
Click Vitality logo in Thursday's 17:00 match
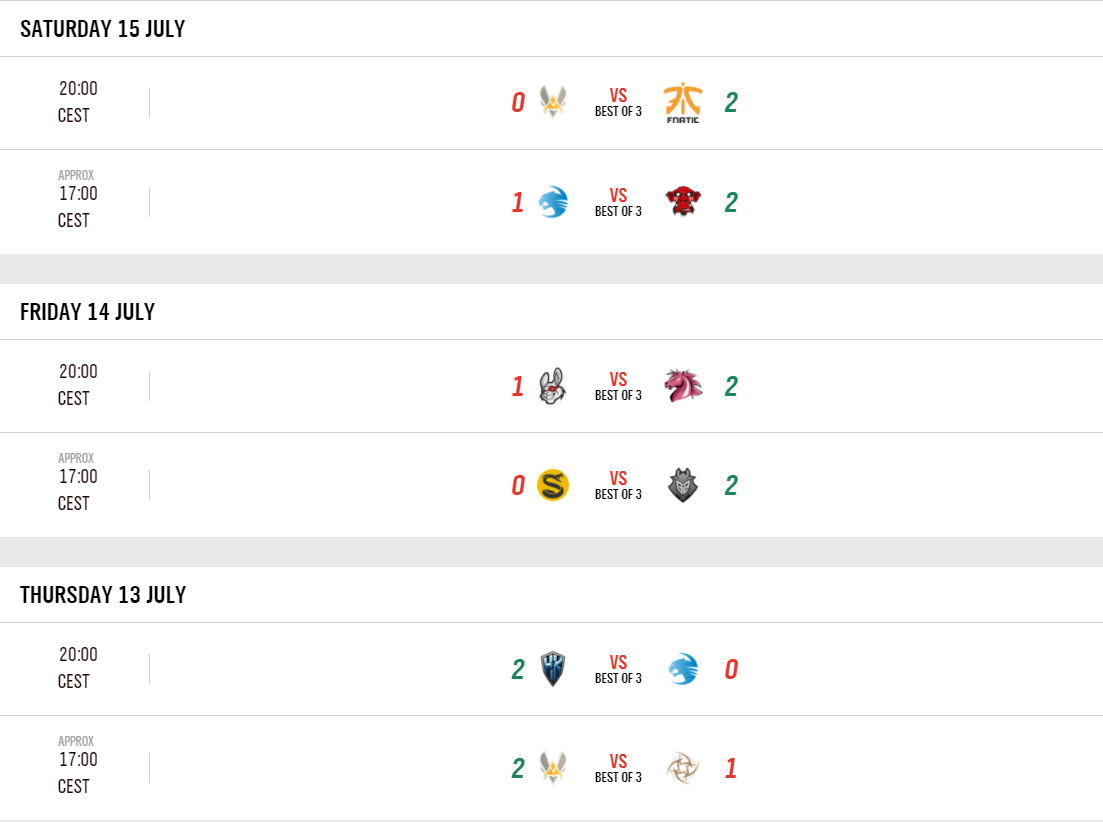(553, 768)
